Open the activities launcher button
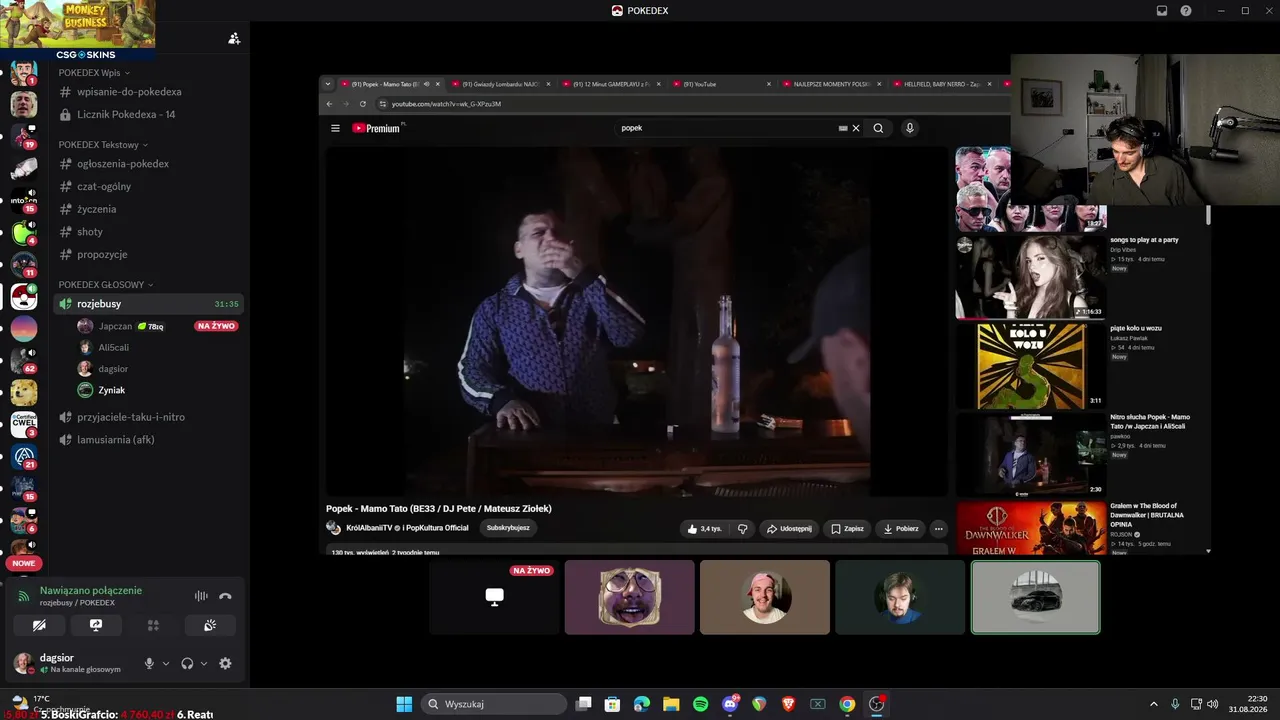 click(153, 625)
